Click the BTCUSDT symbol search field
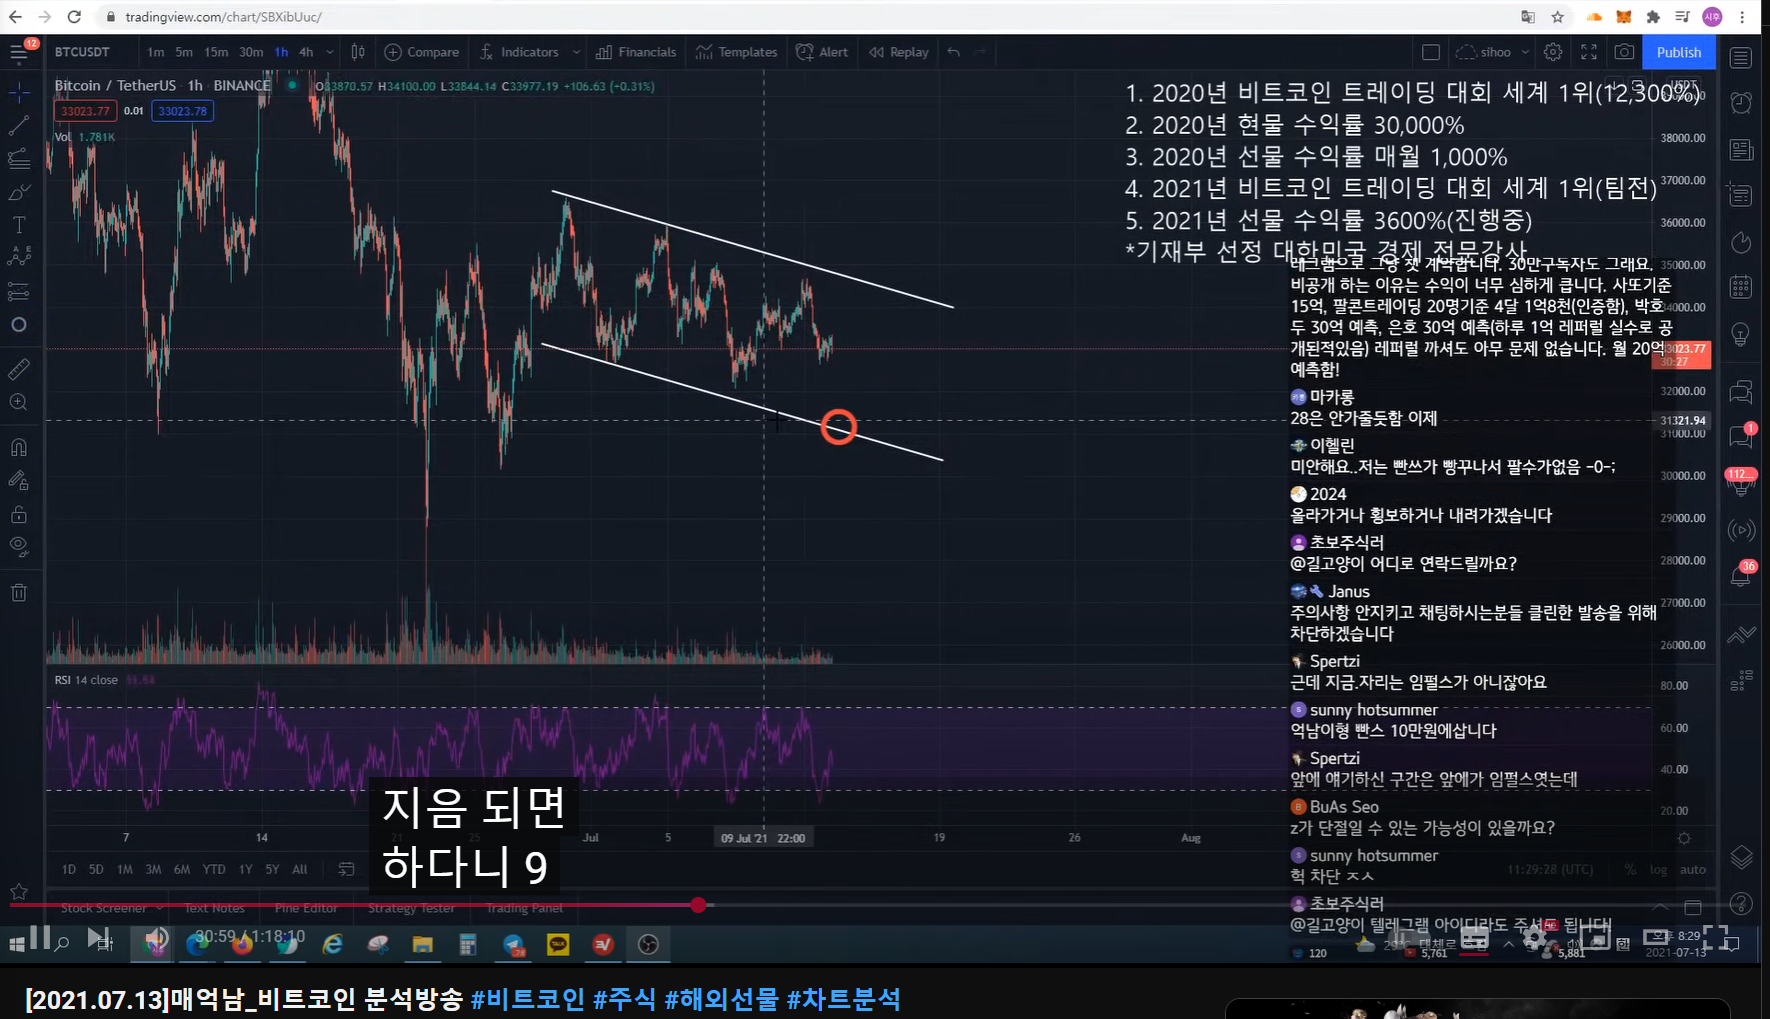 (84, 52)
